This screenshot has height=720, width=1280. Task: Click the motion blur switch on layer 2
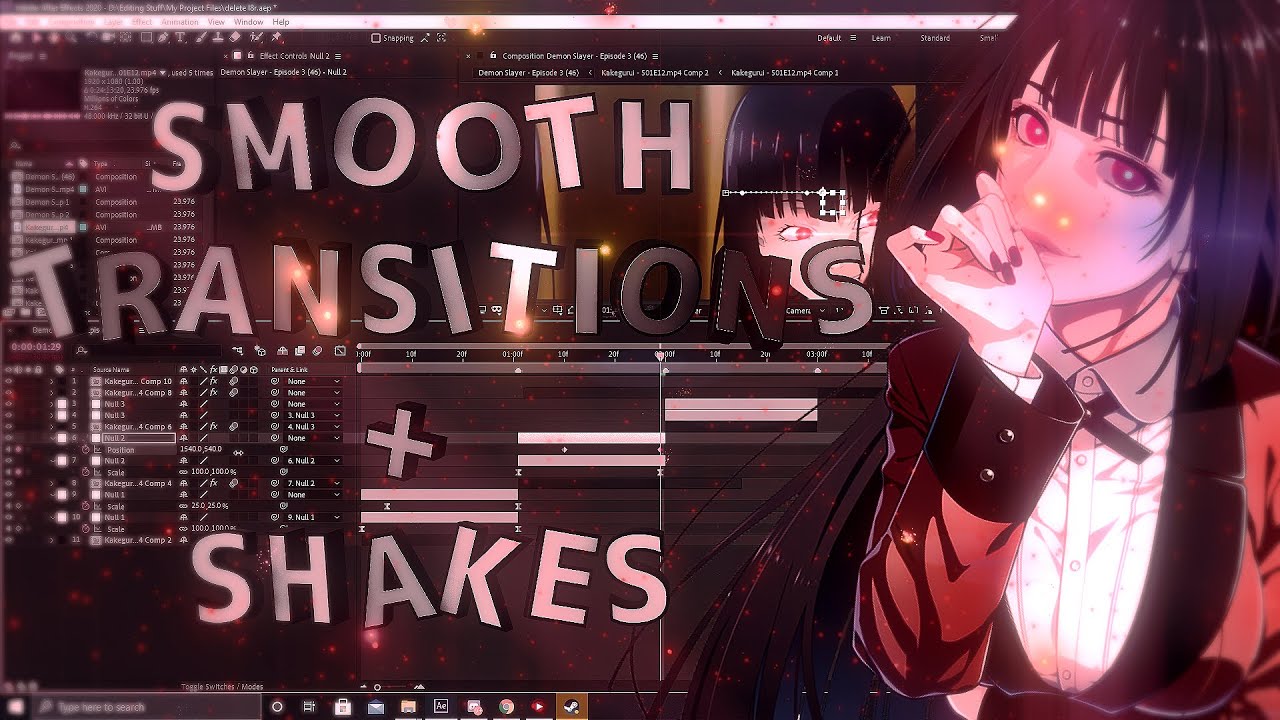coord(233,393)
